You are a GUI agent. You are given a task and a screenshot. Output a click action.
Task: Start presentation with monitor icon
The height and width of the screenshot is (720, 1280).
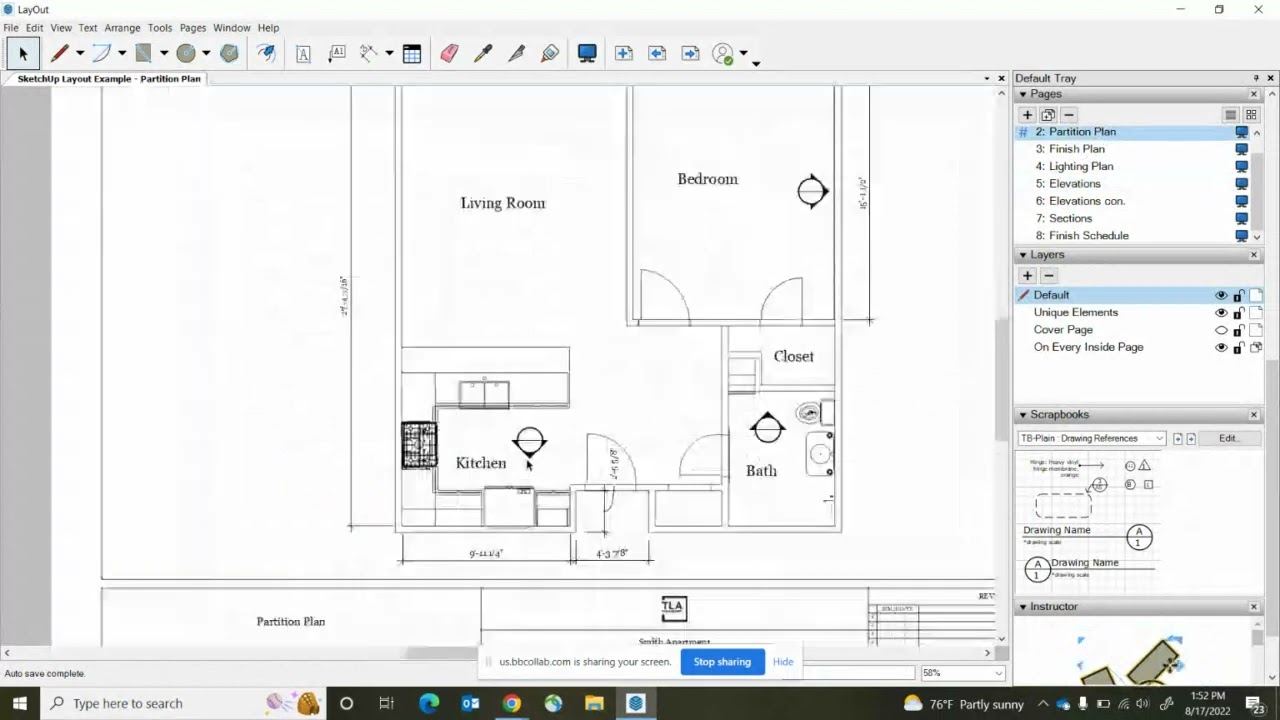point(587,54)
